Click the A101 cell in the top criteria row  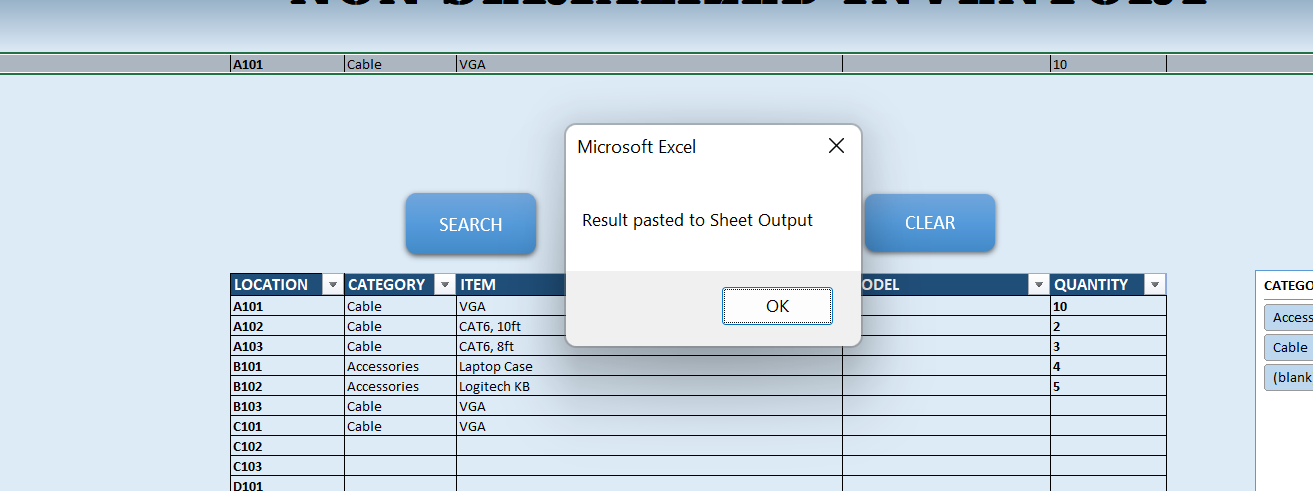point(286,64)
